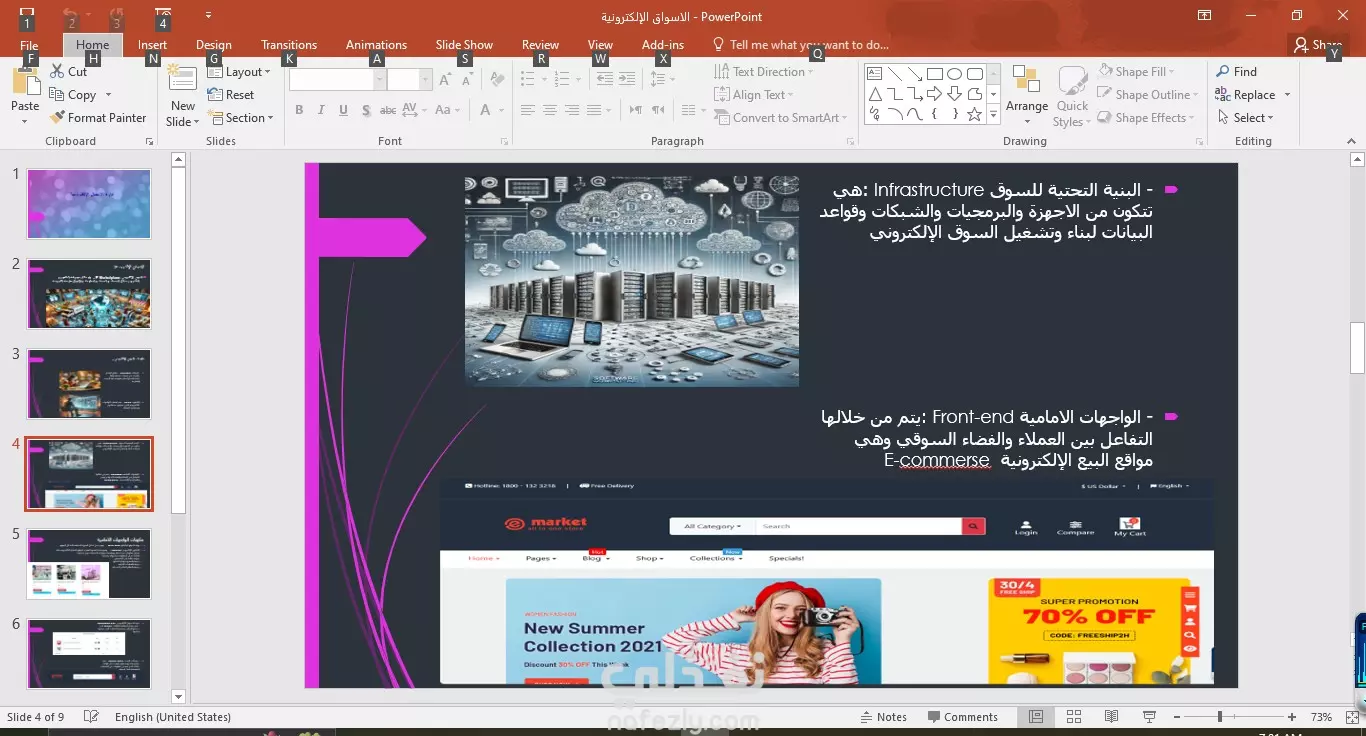Screen dimensions: 1366x736
Task: Open the File tab
Action: 29,45
